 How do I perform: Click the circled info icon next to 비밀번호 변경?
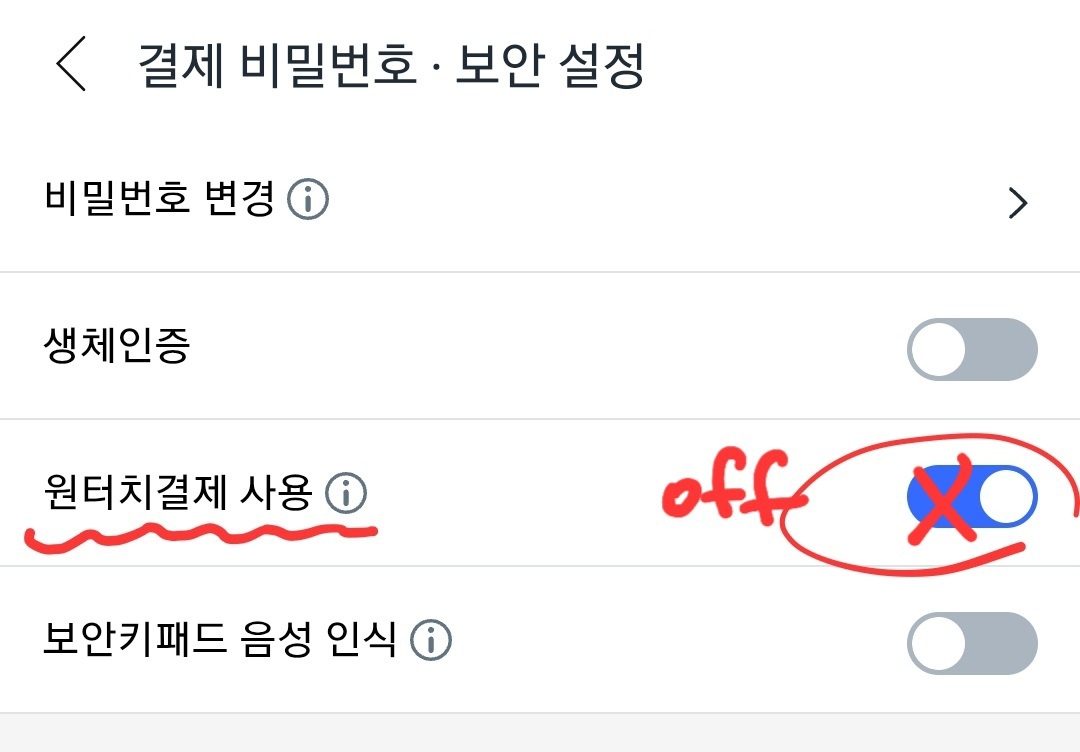310,201
